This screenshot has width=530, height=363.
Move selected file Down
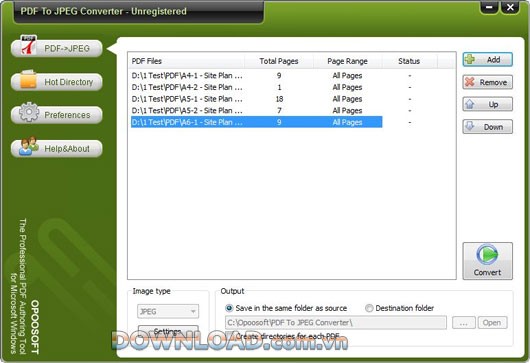pos(487,127)
